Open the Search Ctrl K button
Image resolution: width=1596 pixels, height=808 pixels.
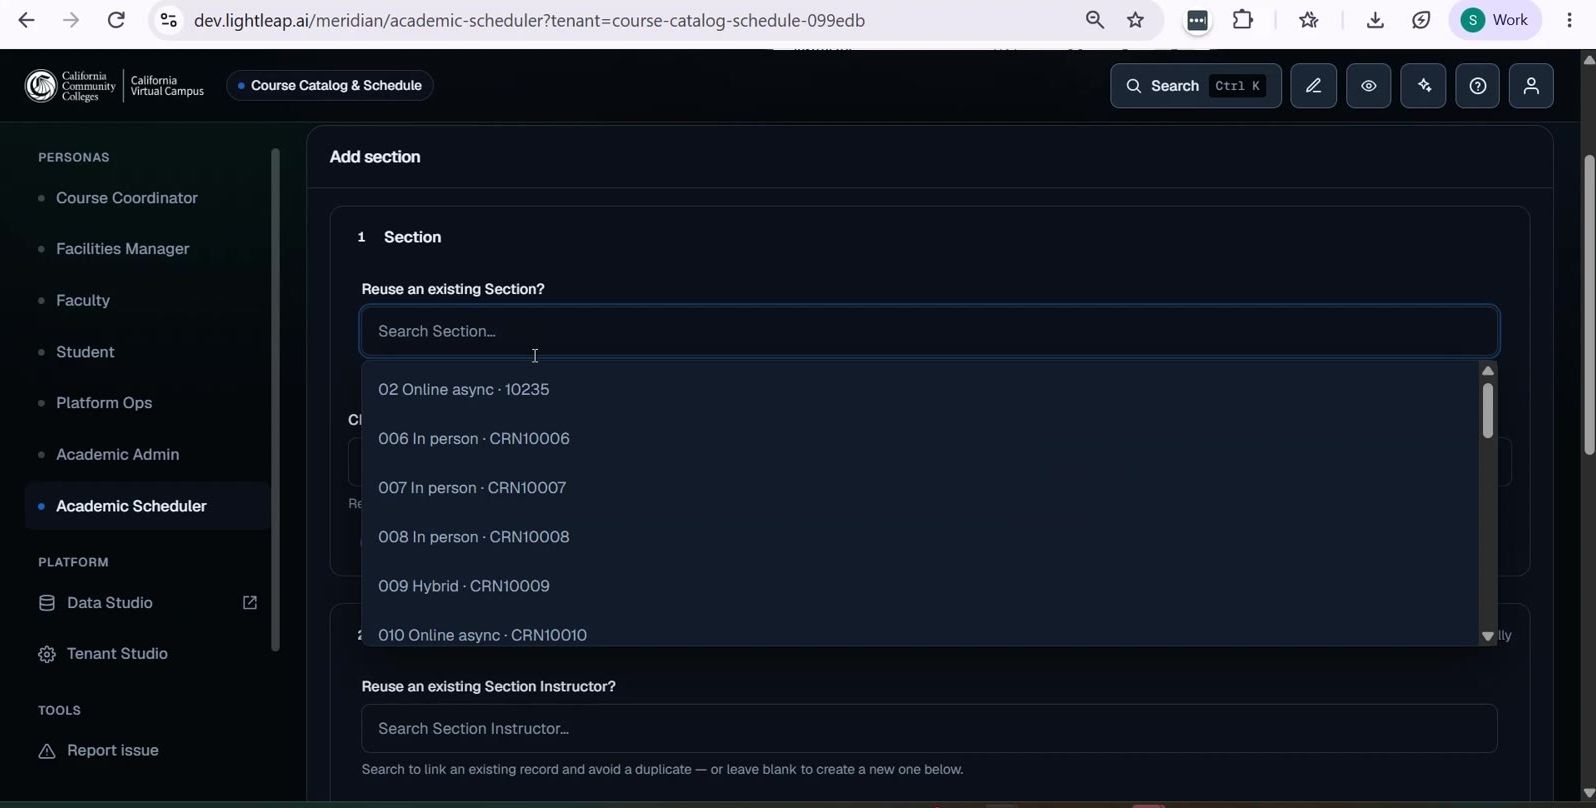1195,86
